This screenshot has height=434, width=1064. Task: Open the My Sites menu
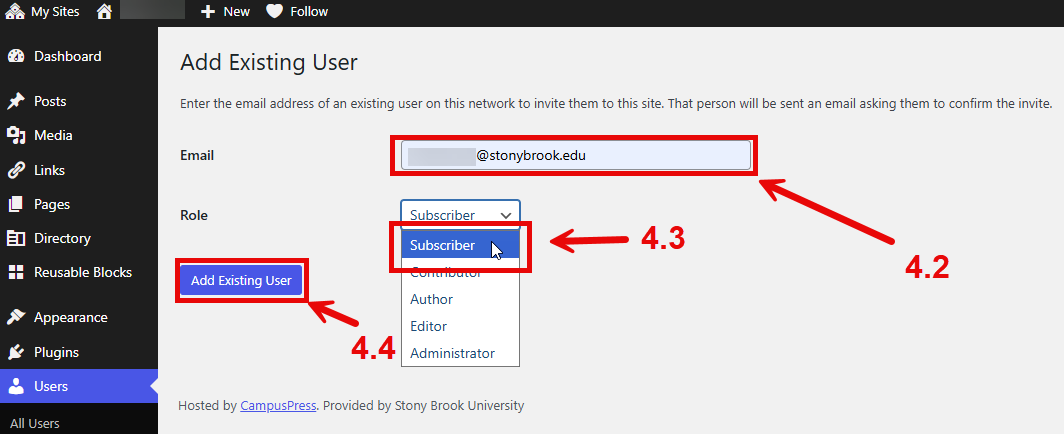43,12
